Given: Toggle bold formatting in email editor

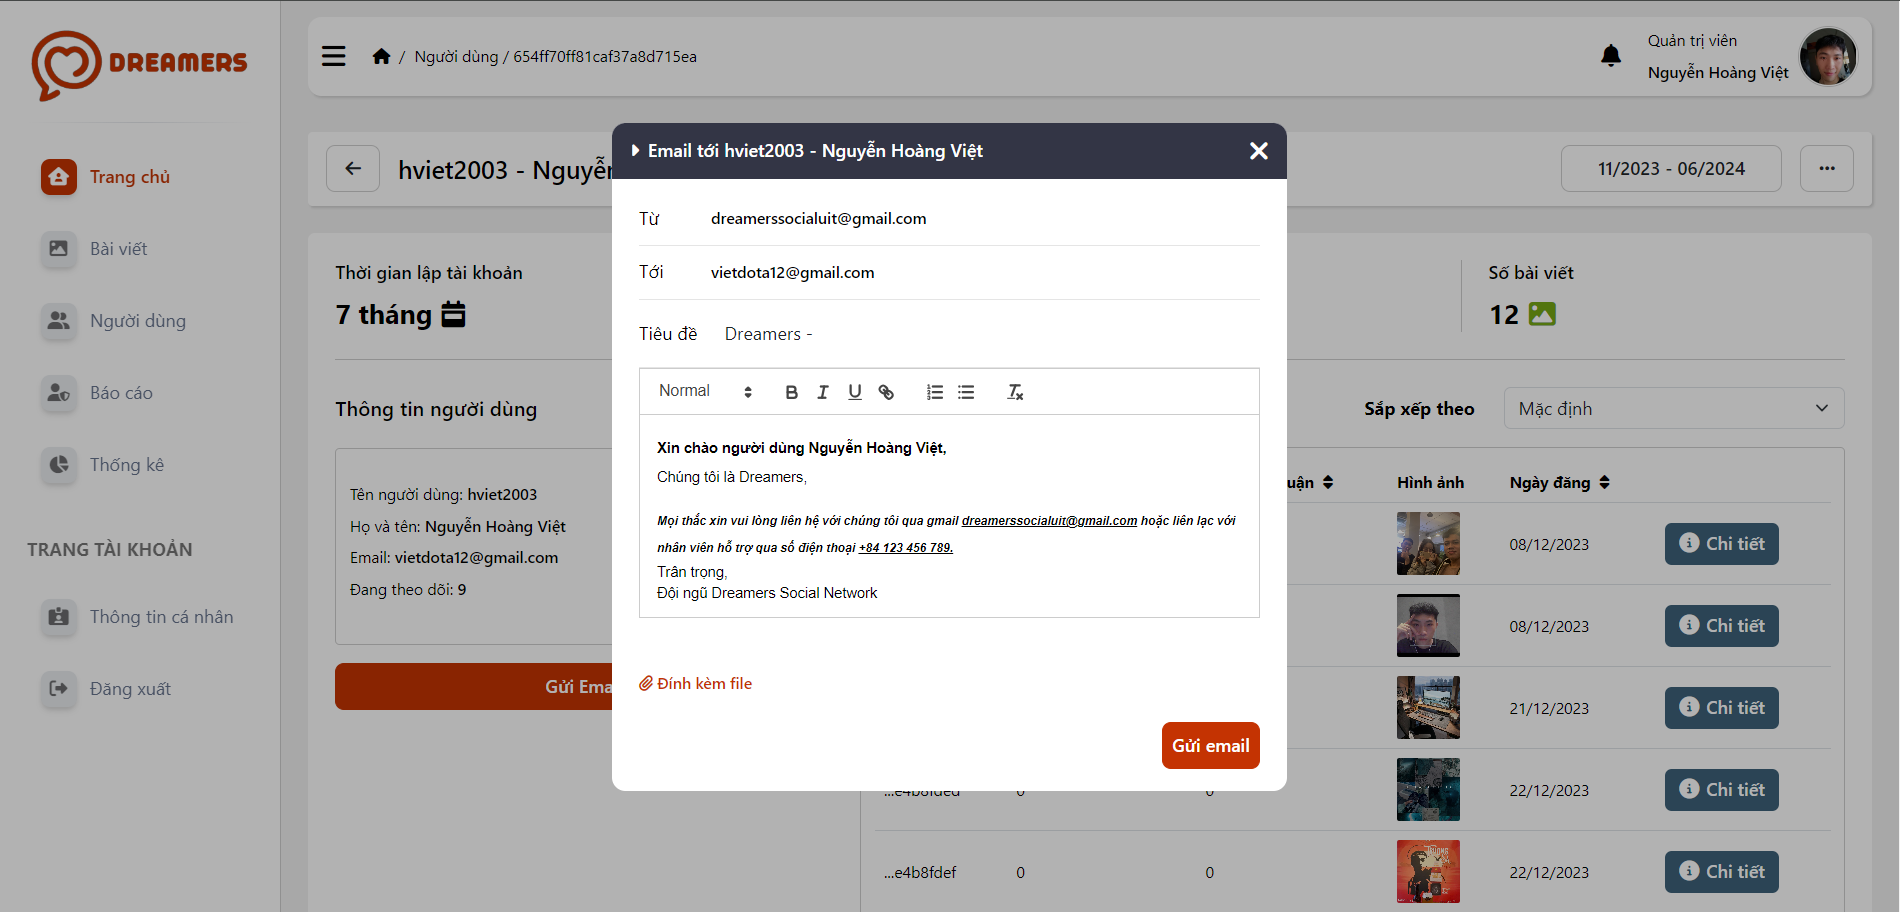Looking at the screenshot, I should [x=791, y=392].
